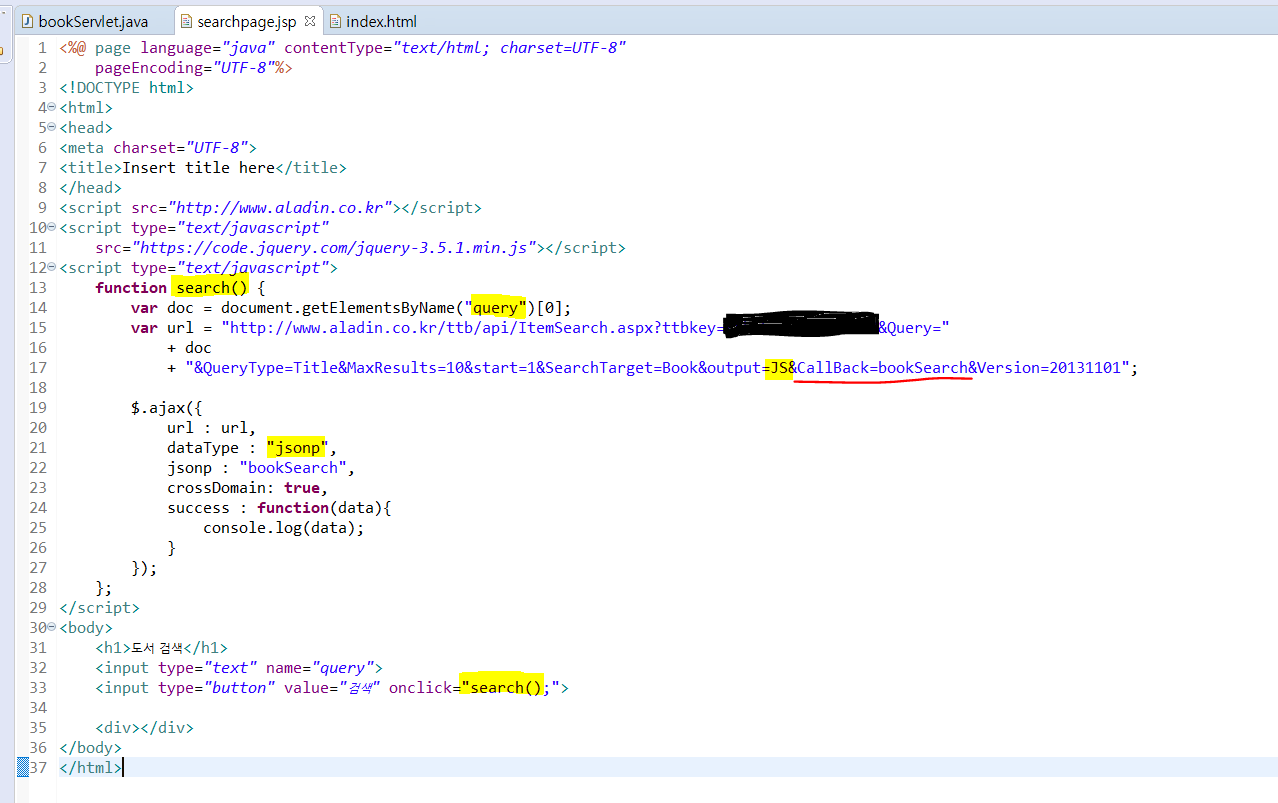This screenshot has height=803, width=1278.
Task: Click the getElementsByName("query") statement
Action: [x=350, y=308]
